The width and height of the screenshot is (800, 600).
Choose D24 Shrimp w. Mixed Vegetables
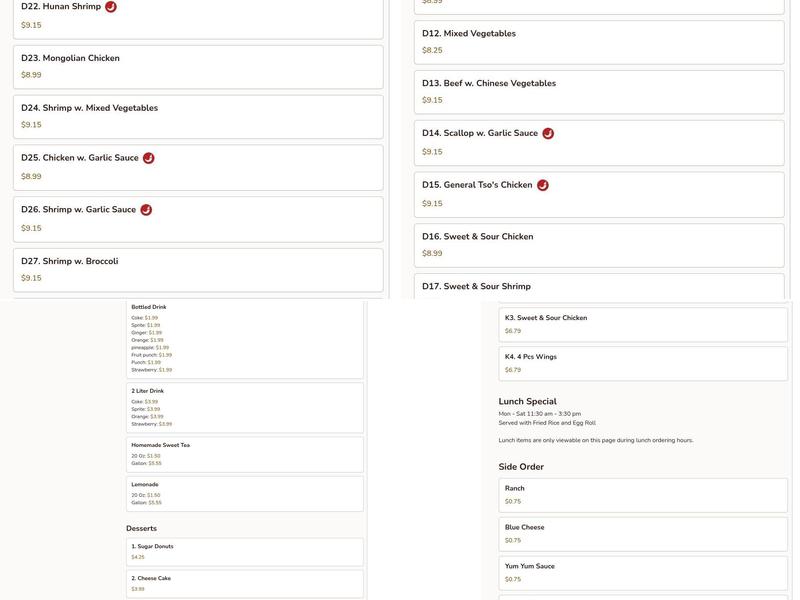pos(197,116)
